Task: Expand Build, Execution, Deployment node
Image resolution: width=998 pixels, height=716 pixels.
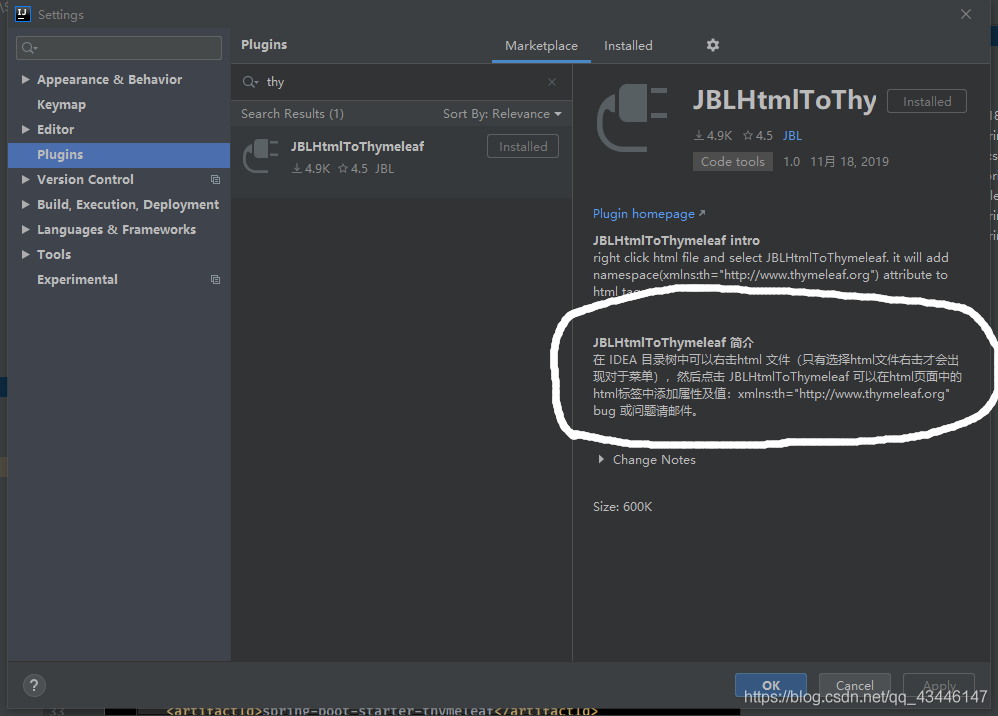Action: (x=25, y=204)
